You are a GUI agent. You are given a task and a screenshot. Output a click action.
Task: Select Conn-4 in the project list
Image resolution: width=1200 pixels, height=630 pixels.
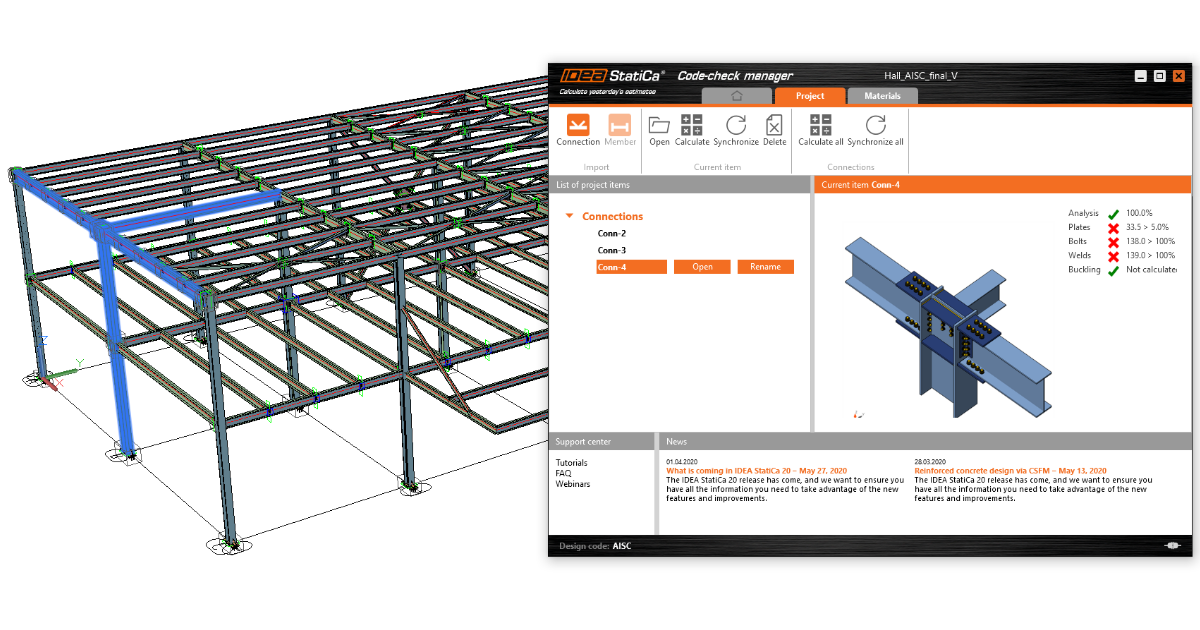(x=631, y=267)
